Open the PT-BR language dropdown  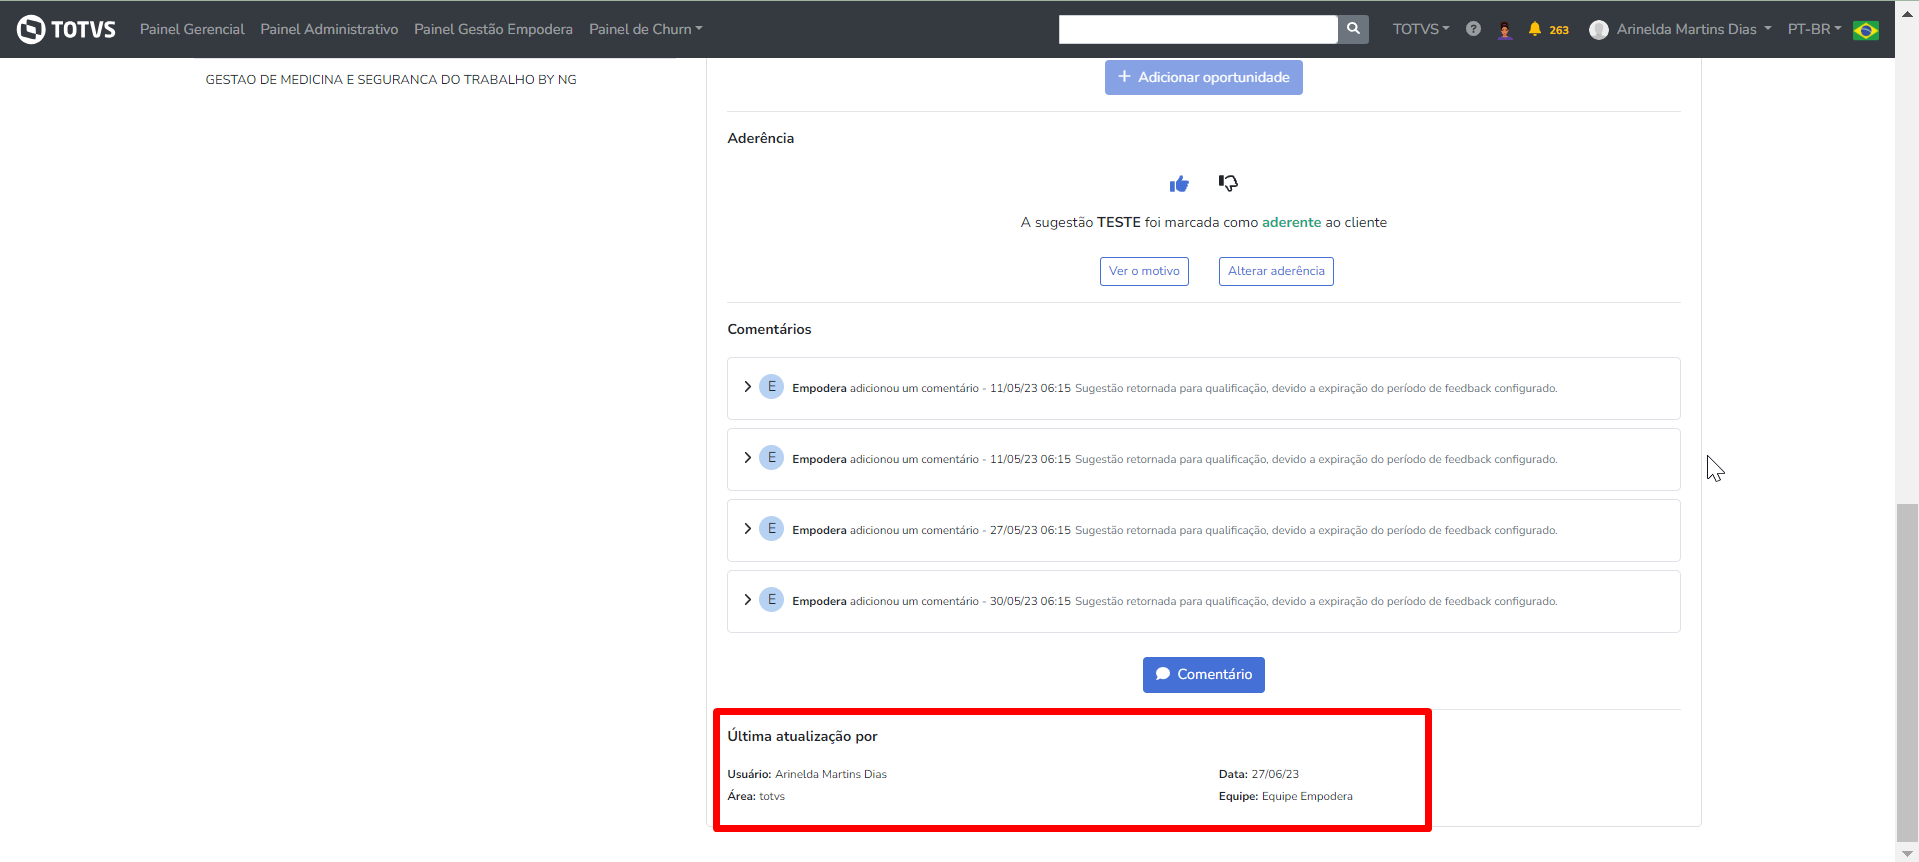(x=1814, y=29)
